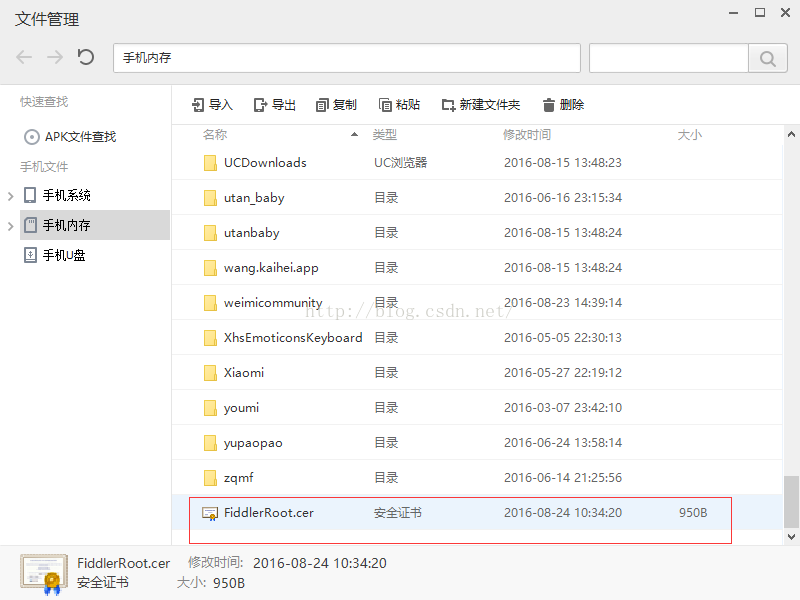Select 手机系统 in the sidebar
800x600 pixels.
(58, 195)
